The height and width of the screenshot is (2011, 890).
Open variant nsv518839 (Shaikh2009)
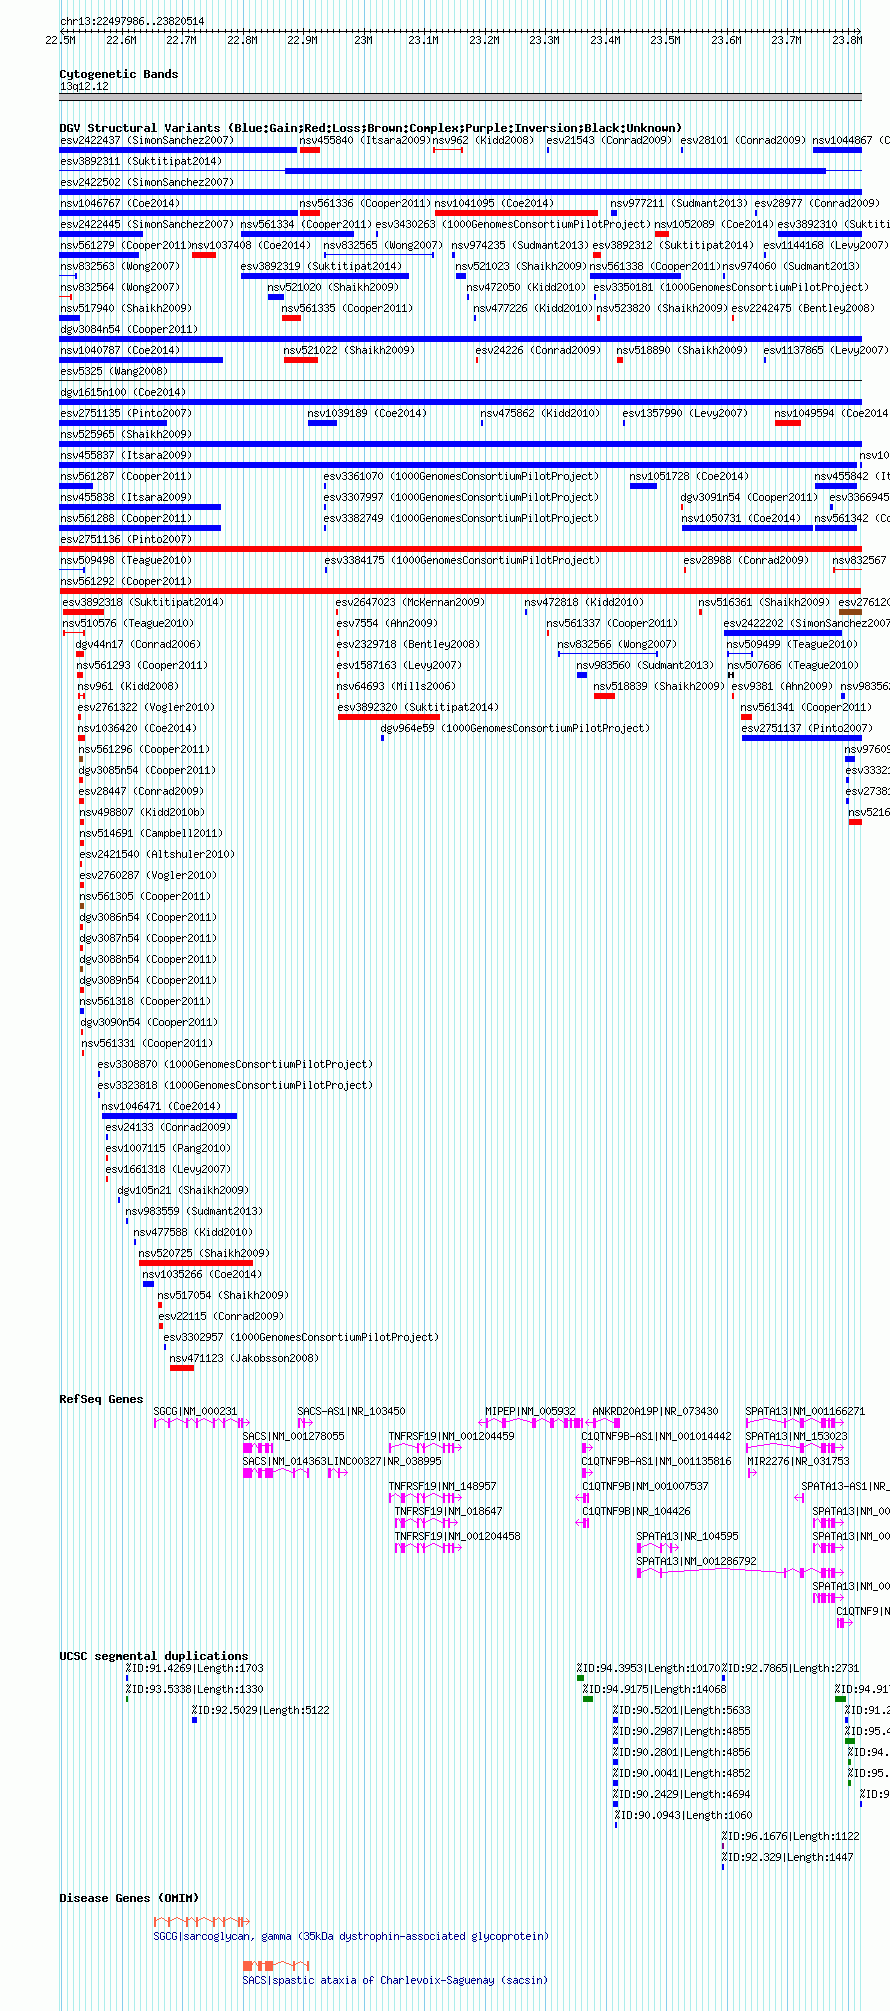tap(659, 686)
